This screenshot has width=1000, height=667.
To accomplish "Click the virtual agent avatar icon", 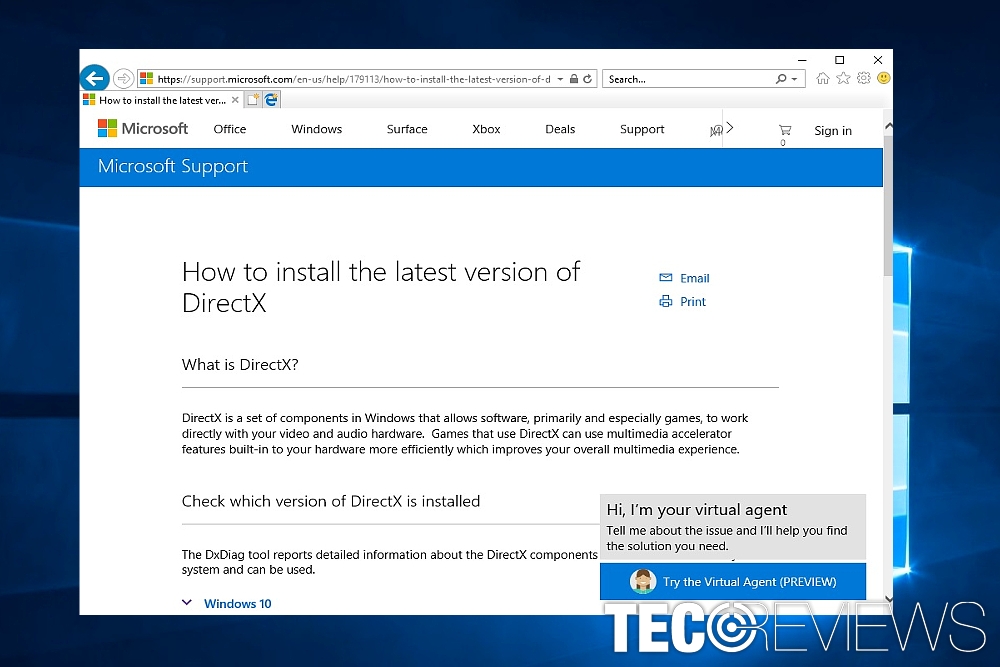I will point(643,582).
